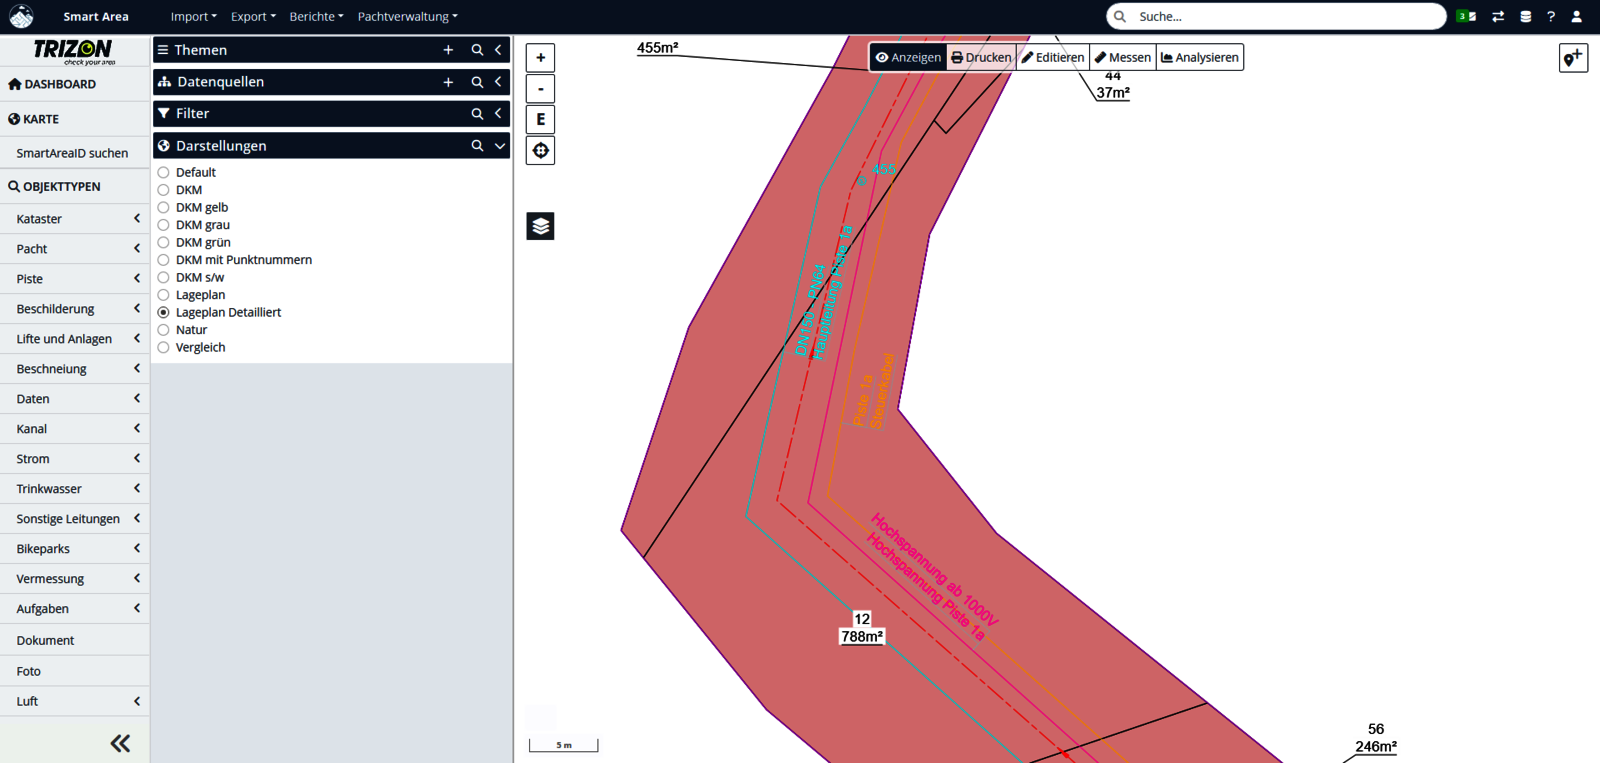This screenshot has width=1600, height=763.
Task: Add new theme with Themen plus icon
Action: pos(448,50)
